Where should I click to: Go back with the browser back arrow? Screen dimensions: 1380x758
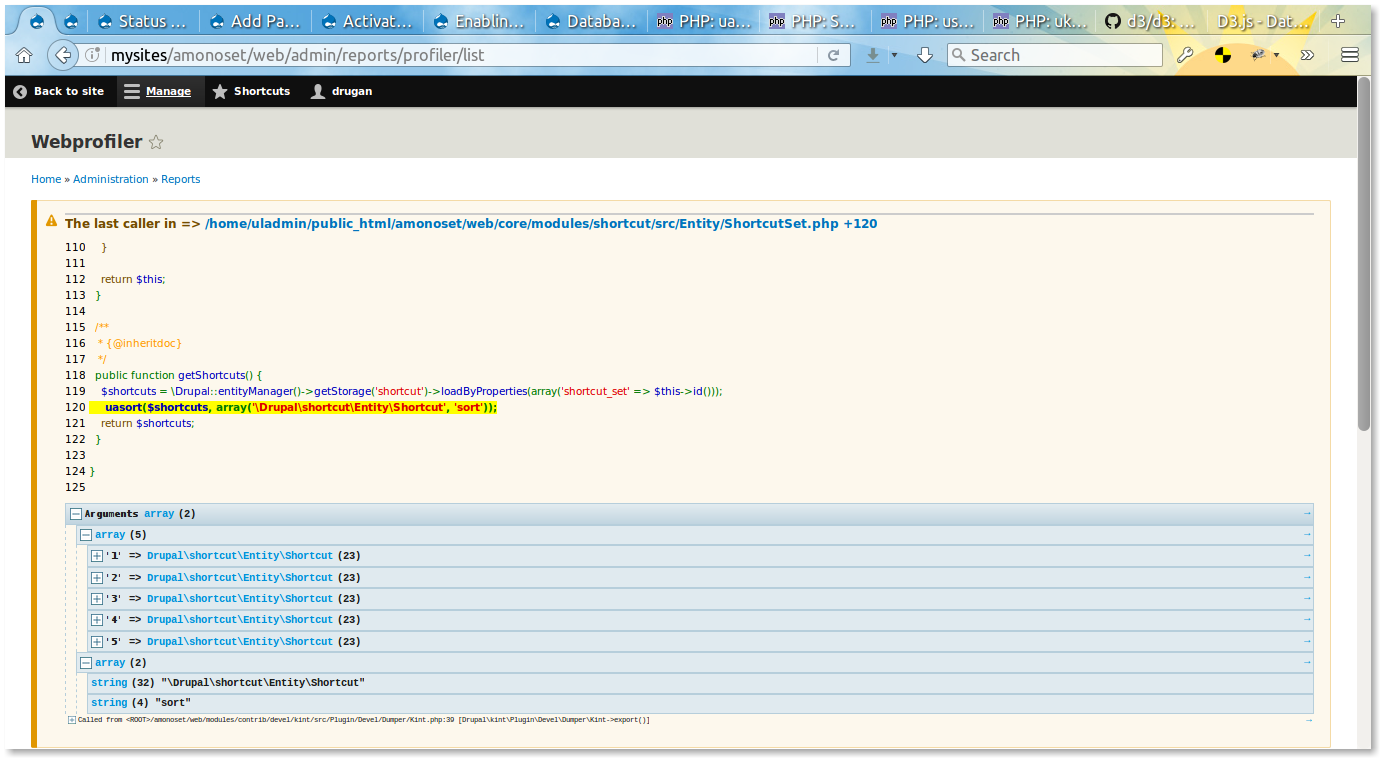coord(62,55)
